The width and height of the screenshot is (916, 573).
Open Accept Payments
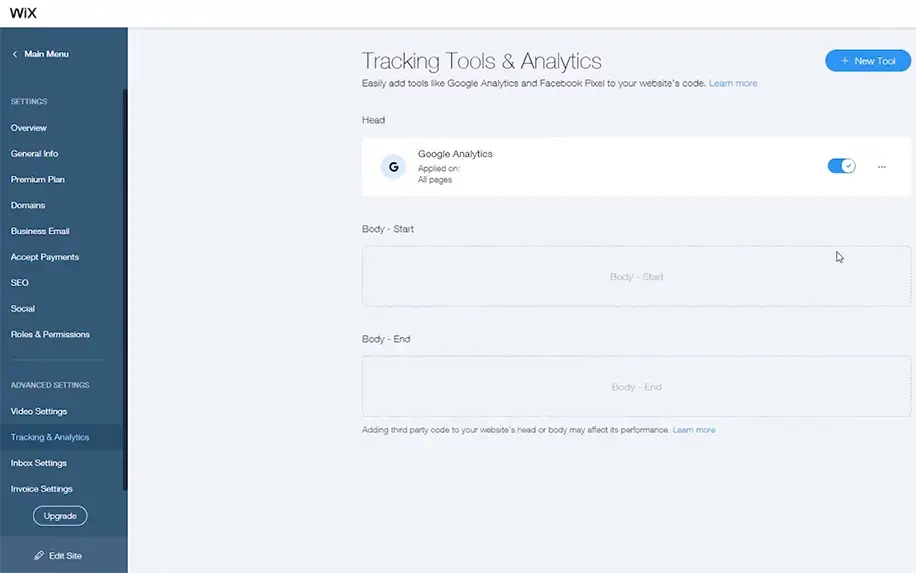pos(44,257)
